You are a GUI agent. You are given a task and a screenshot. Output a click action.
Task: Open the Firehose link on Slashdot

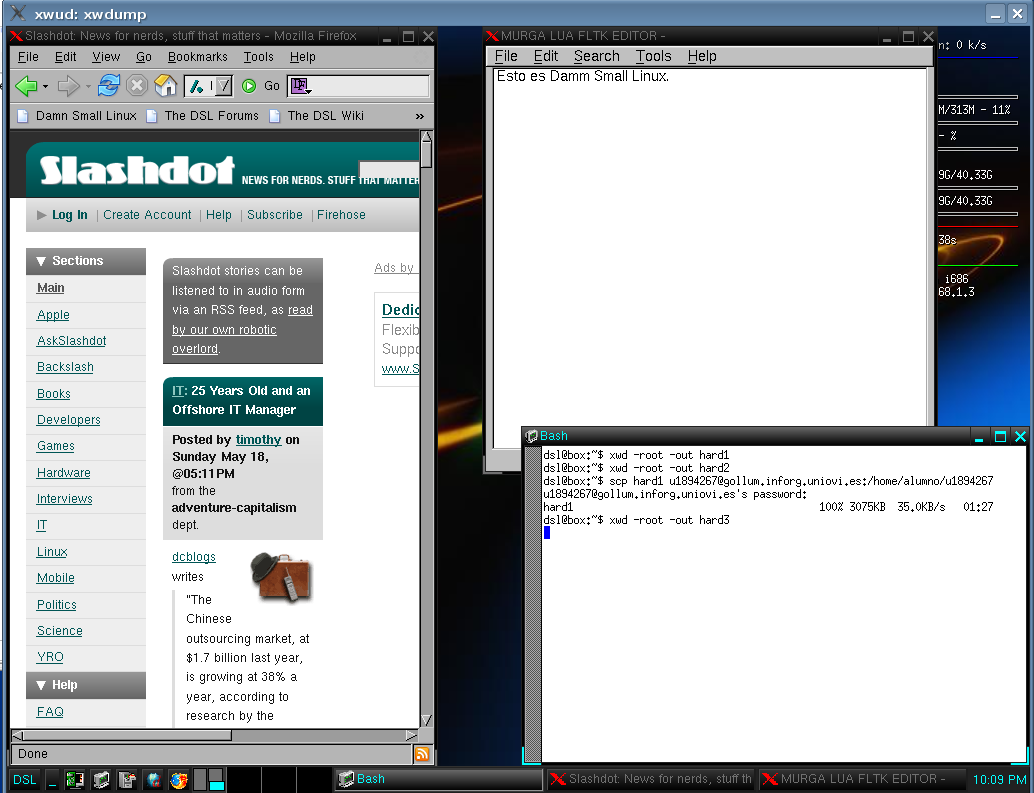pyautogui.click(x=341, y=215)
